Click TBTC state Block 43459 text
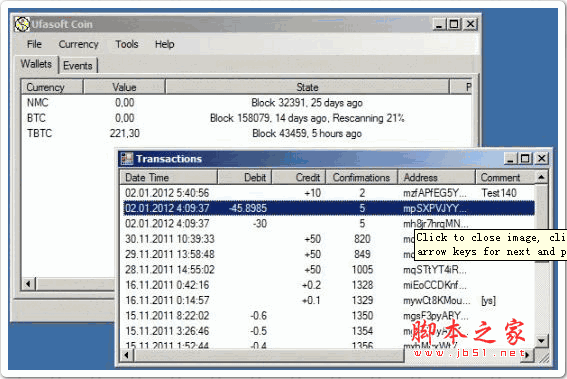 click(x=307, y=133)
